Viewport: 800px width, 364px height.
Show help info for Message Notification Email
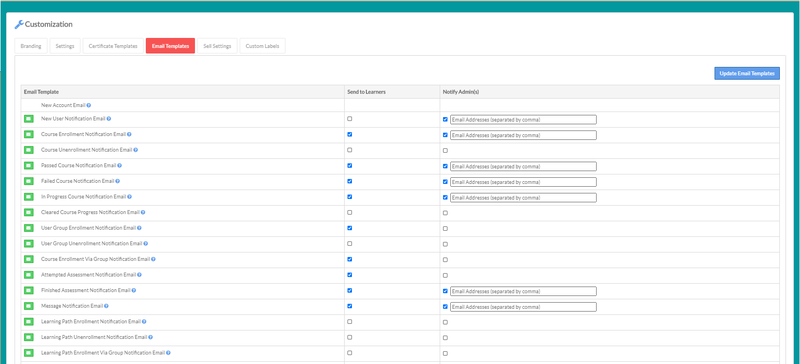coord(107,306)
